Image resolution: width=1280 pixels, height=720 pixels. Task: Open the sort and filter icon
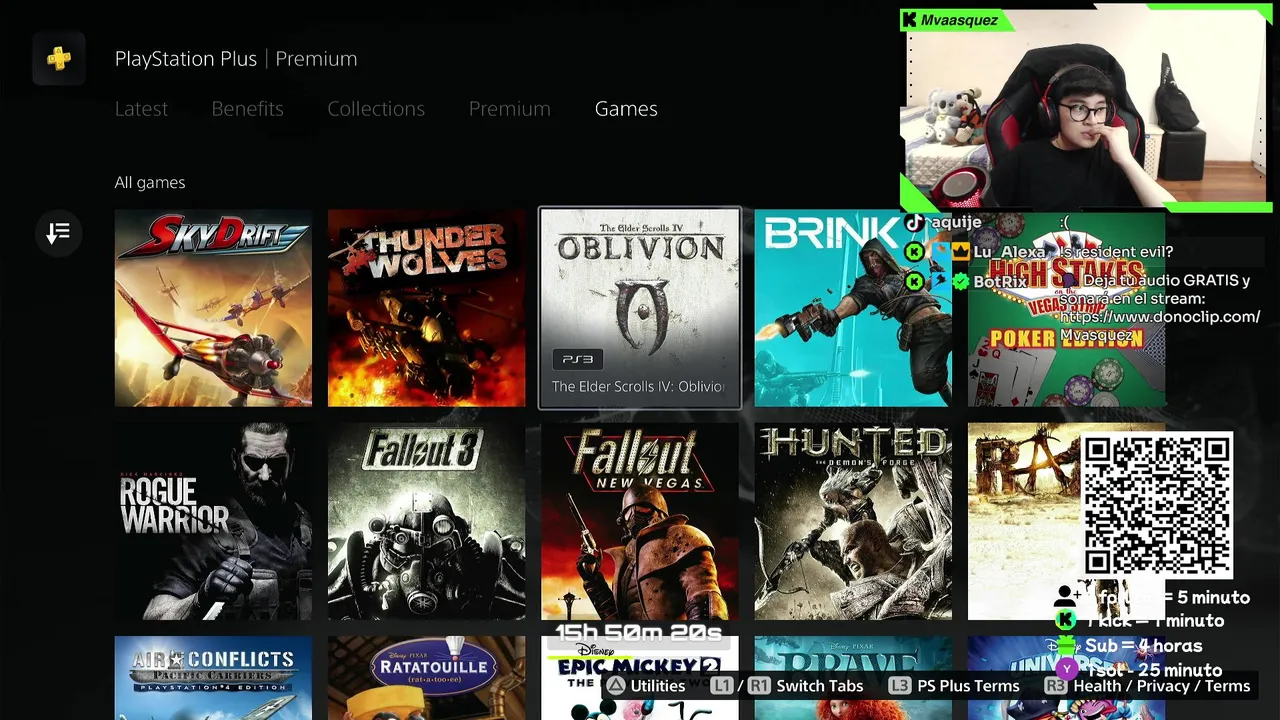click(x=58, y=233)
